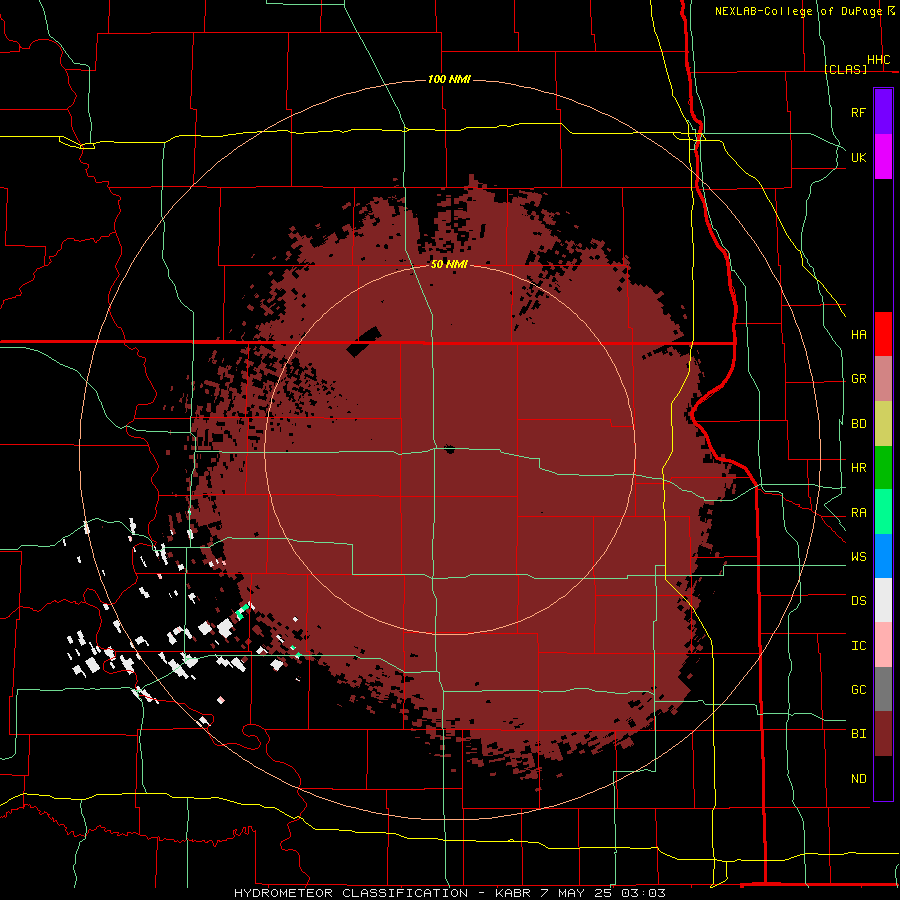Select the "HA" legend label
900x900 pixels.
[x=858, y=335]
